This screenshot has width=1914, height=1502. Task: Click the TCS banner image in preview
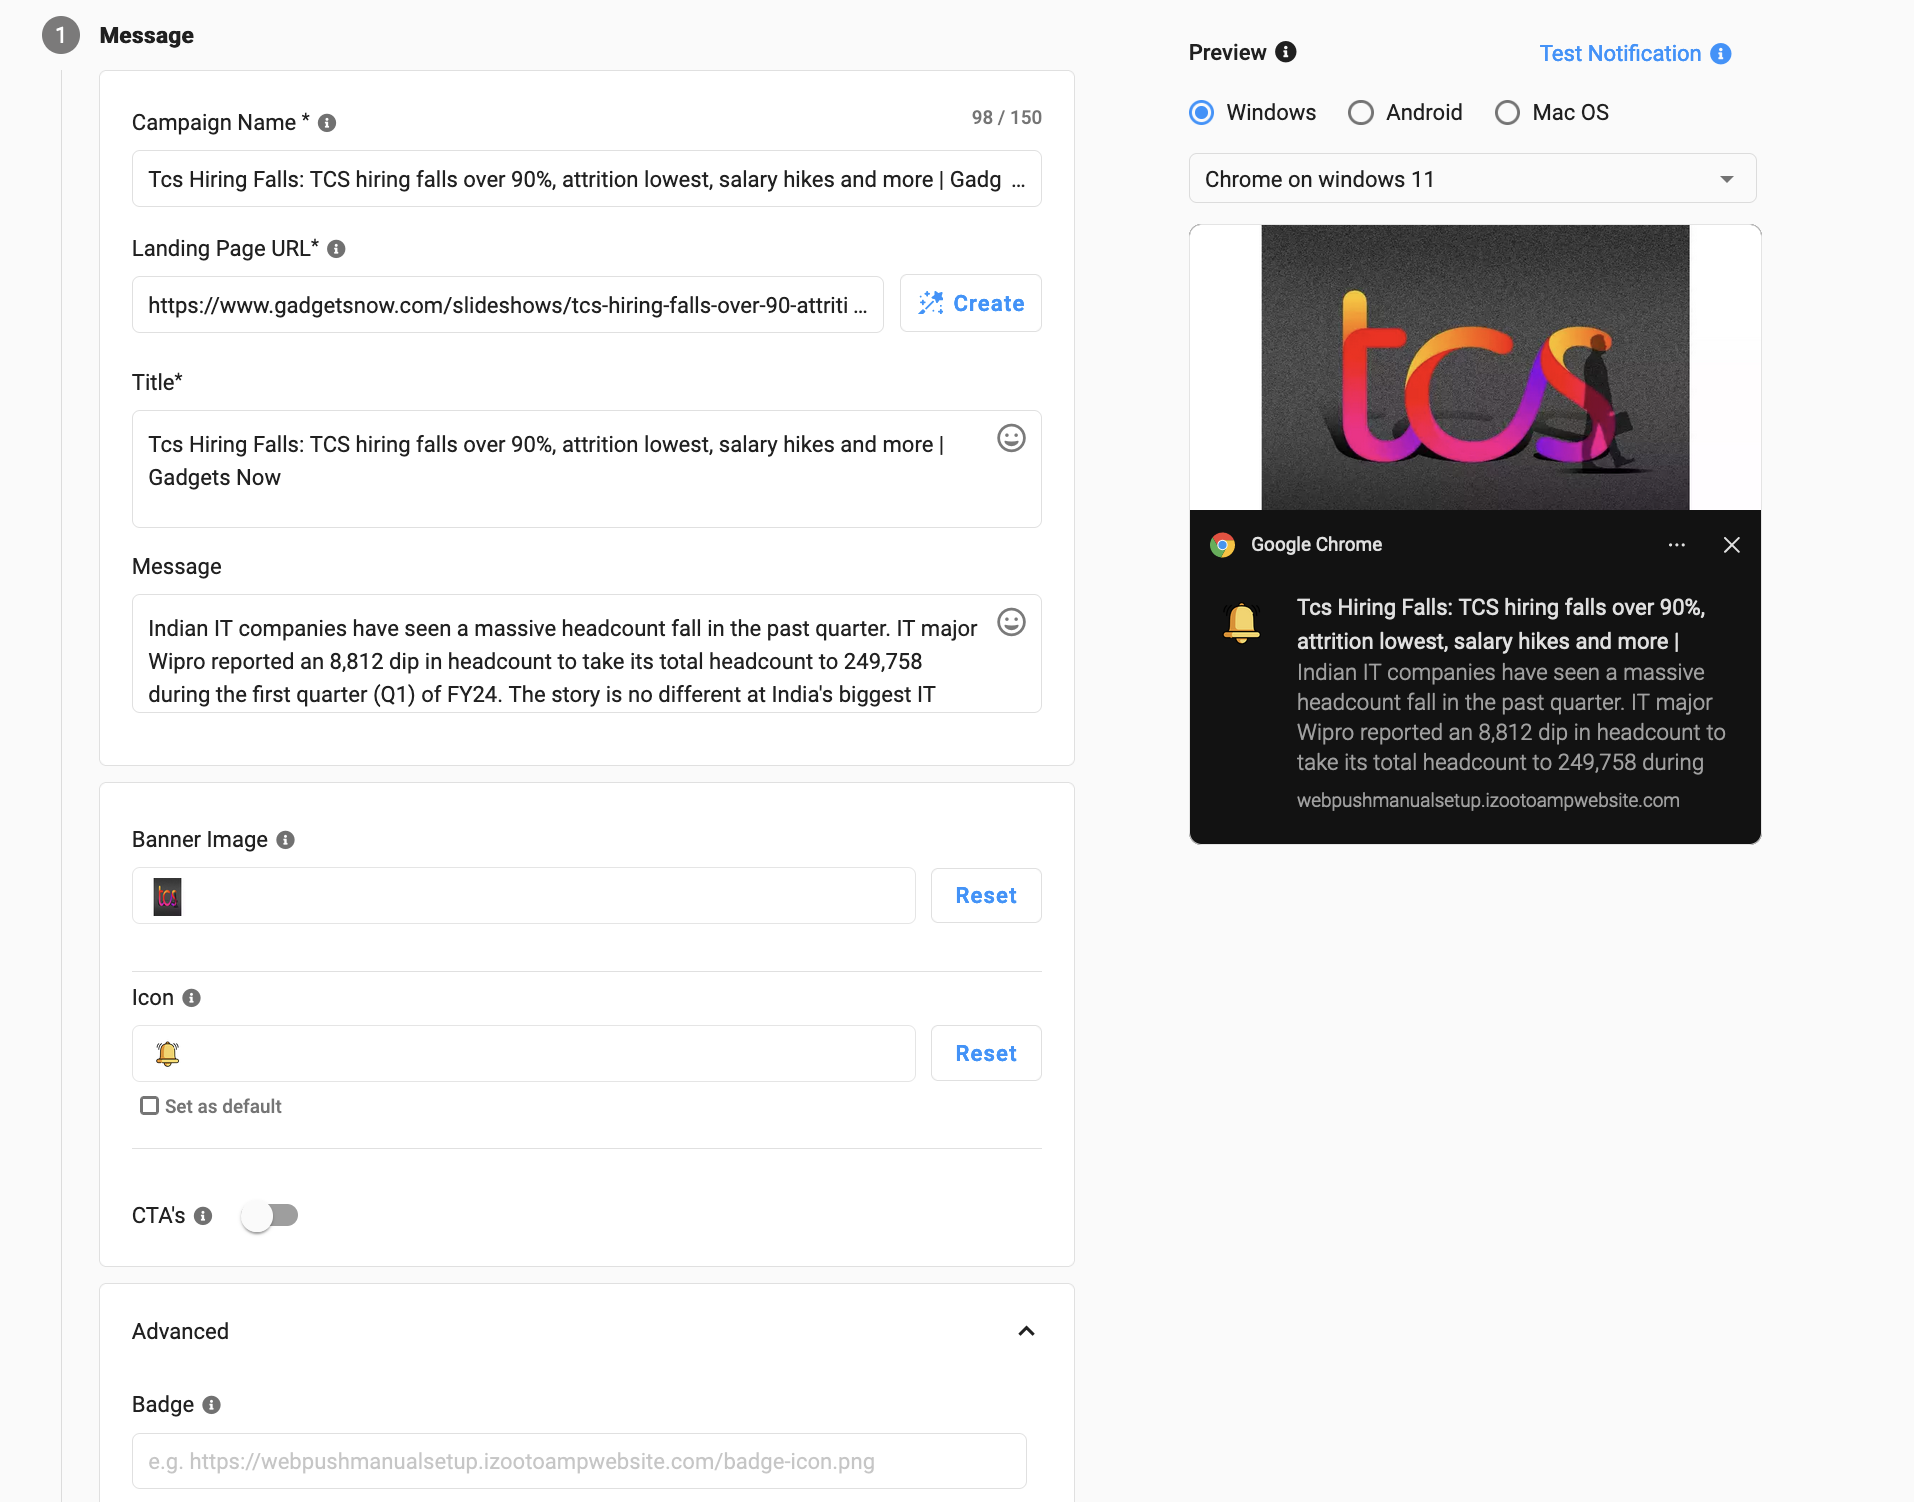point(1475,367)
